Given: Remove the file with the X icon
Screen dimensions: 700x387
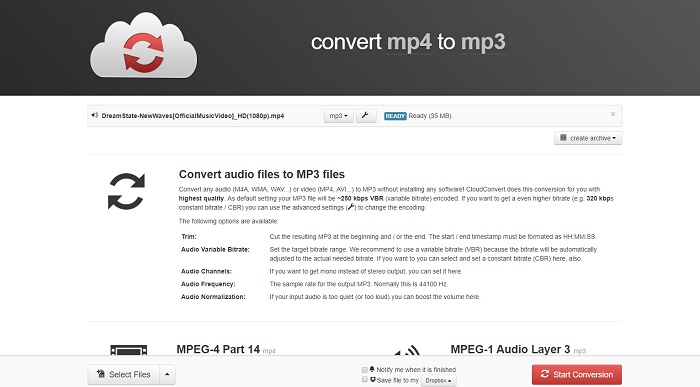Looking at the screenshot, I should tap(613, 114).
